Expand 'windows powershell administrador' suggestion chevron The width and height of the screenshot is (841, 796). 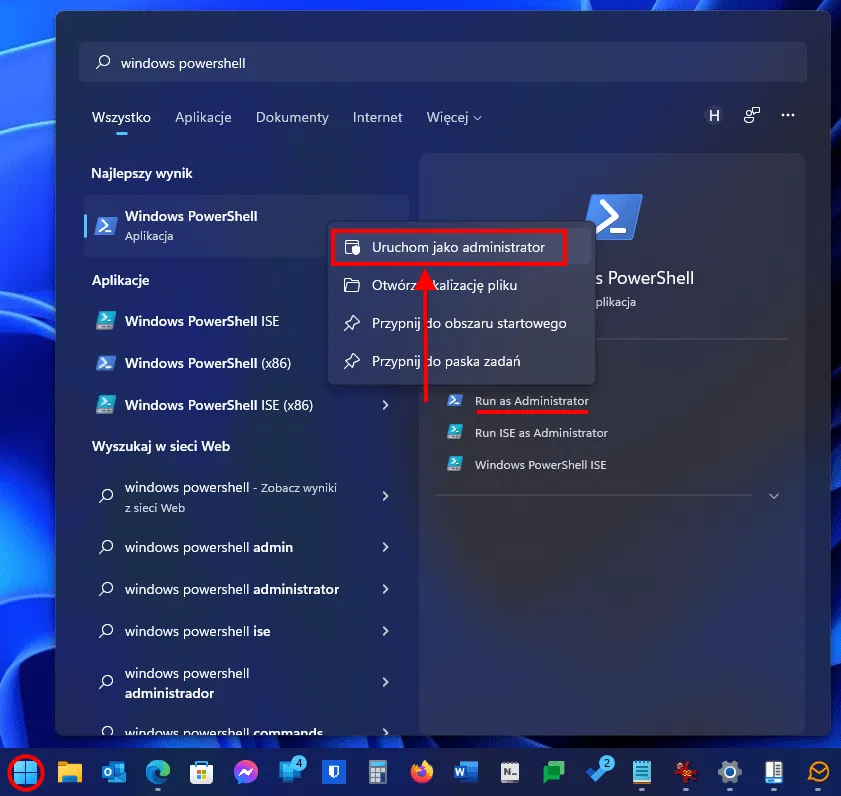[385, 682]
